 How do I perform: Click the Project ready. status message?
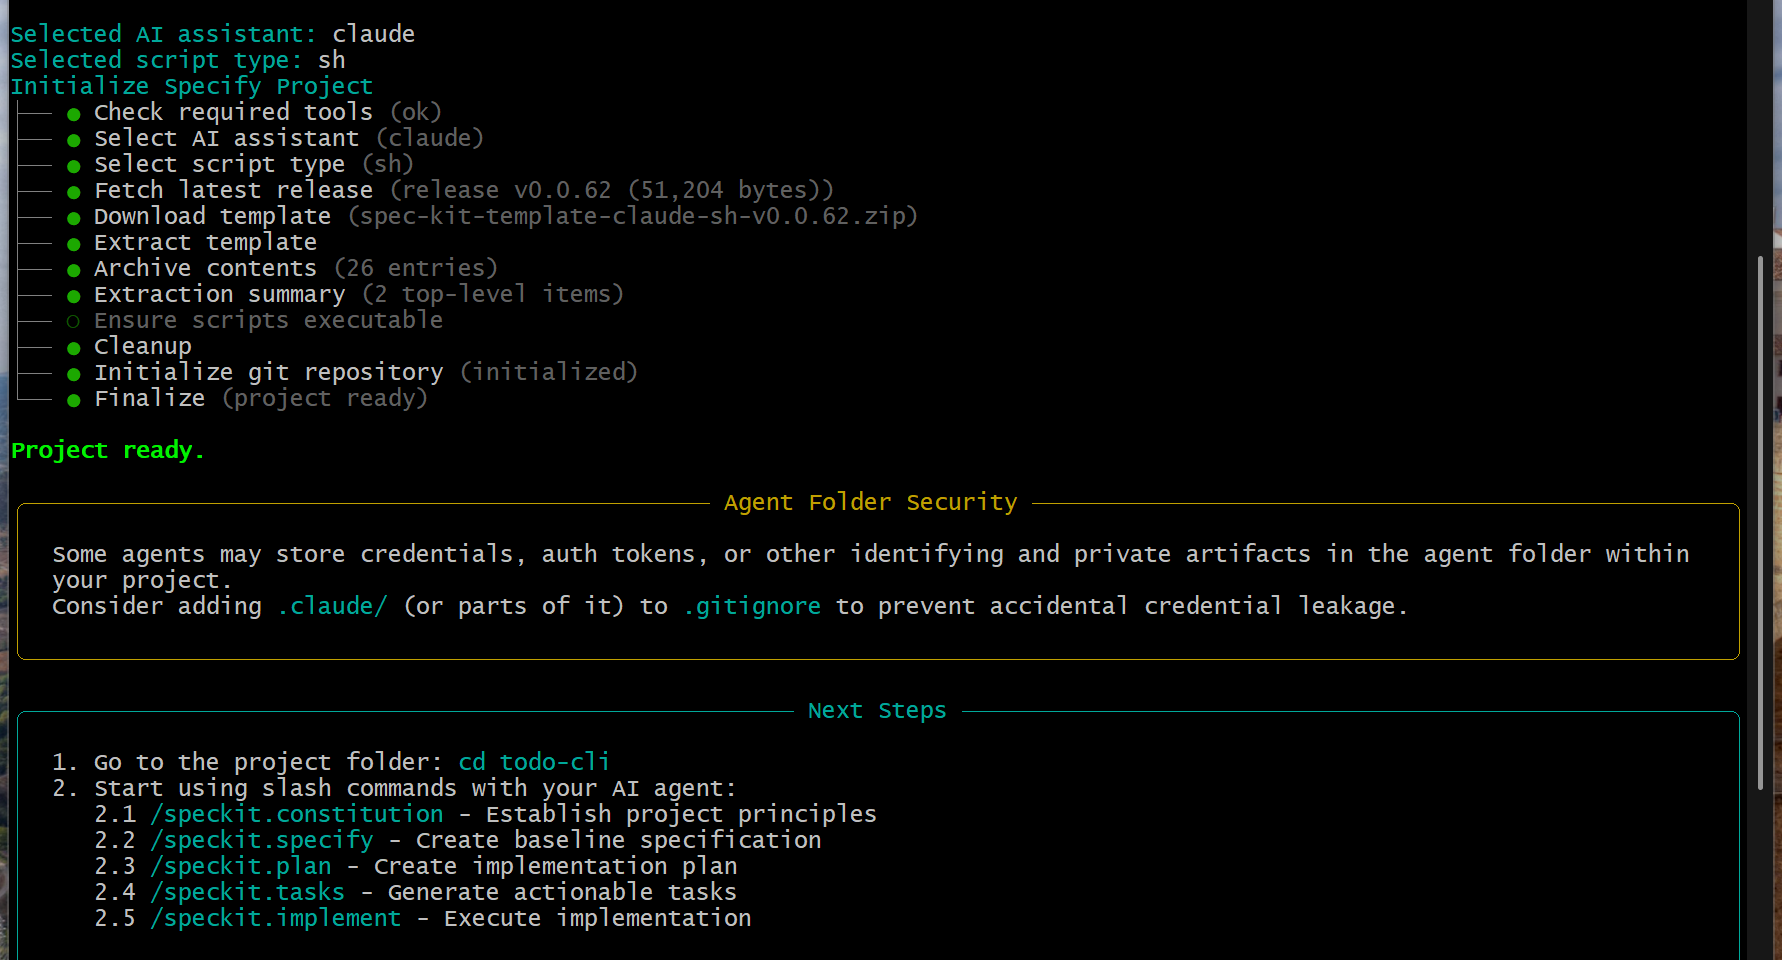click(108, 450)
